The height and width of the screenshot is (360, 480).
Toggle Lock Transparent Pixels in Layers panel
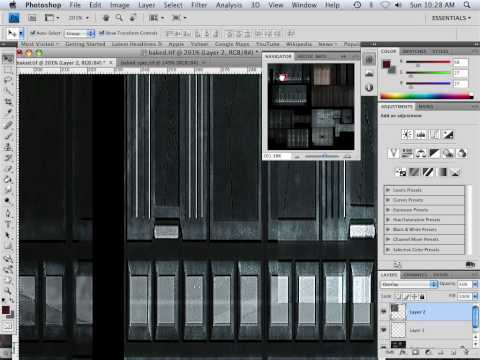click(x=398, y=296)
